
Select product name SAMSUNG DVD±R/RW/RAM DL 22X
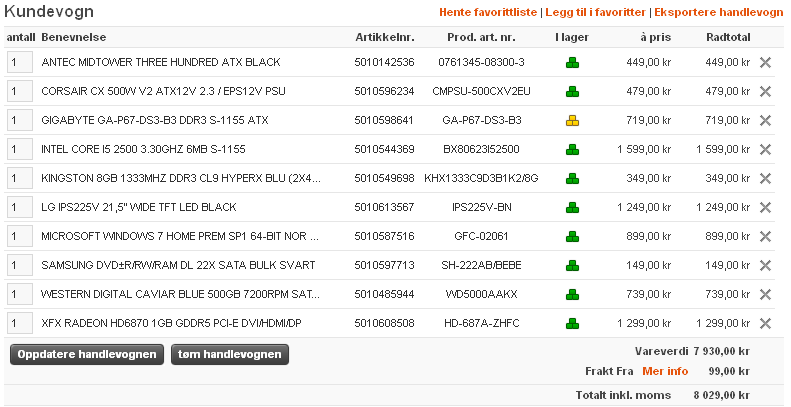pos(178,265)
